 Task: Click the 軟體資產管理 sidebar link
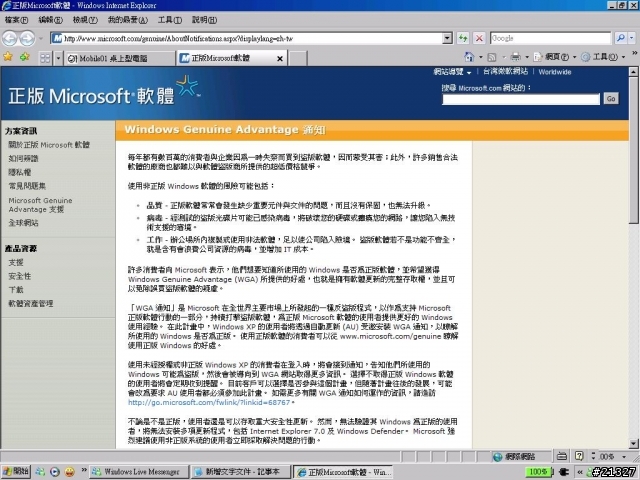click(31, 304)
